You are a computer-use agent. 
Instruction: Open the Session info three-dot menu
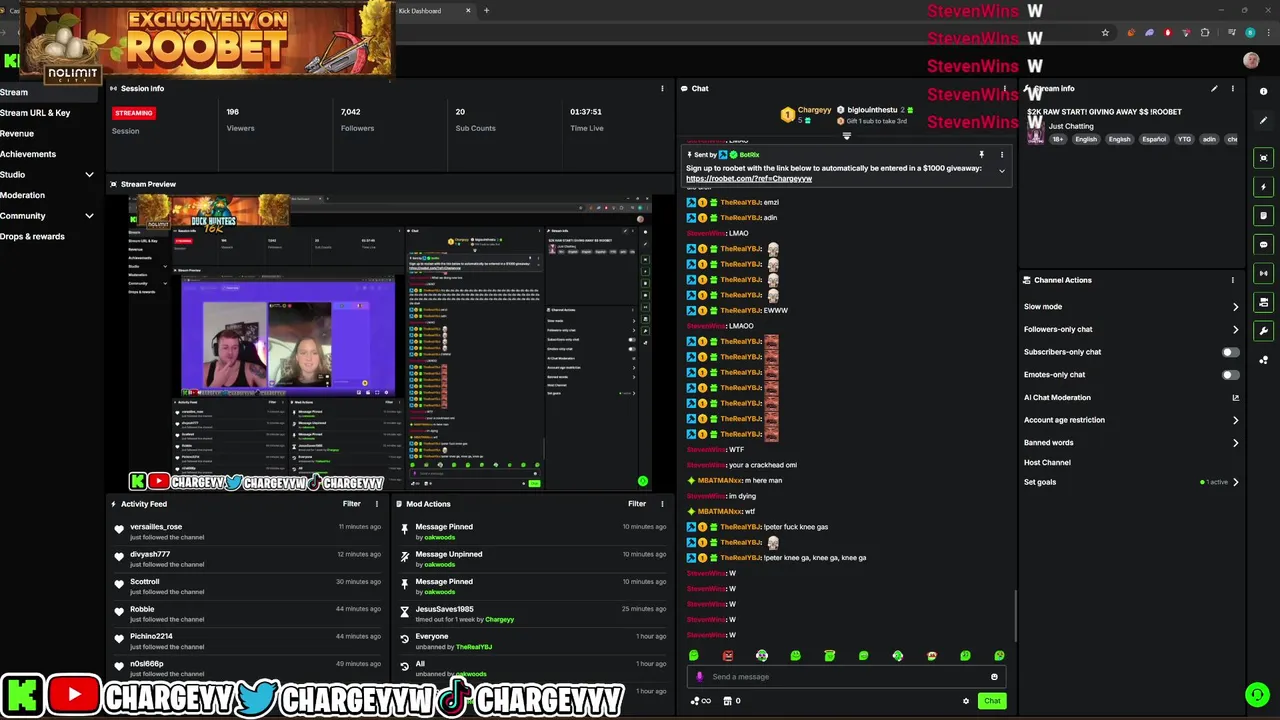coord(662,89)
